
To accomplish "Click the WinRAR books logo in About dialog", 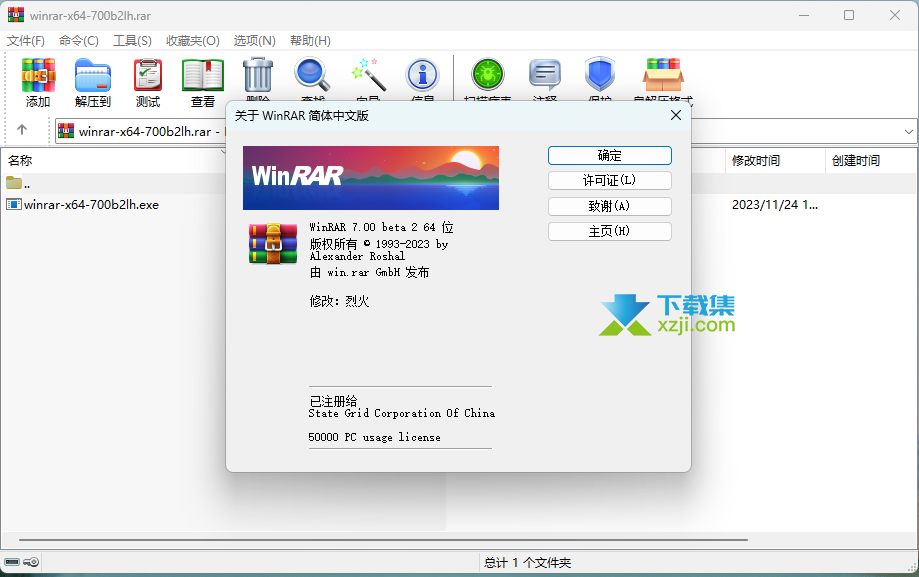I will [273, 243].
